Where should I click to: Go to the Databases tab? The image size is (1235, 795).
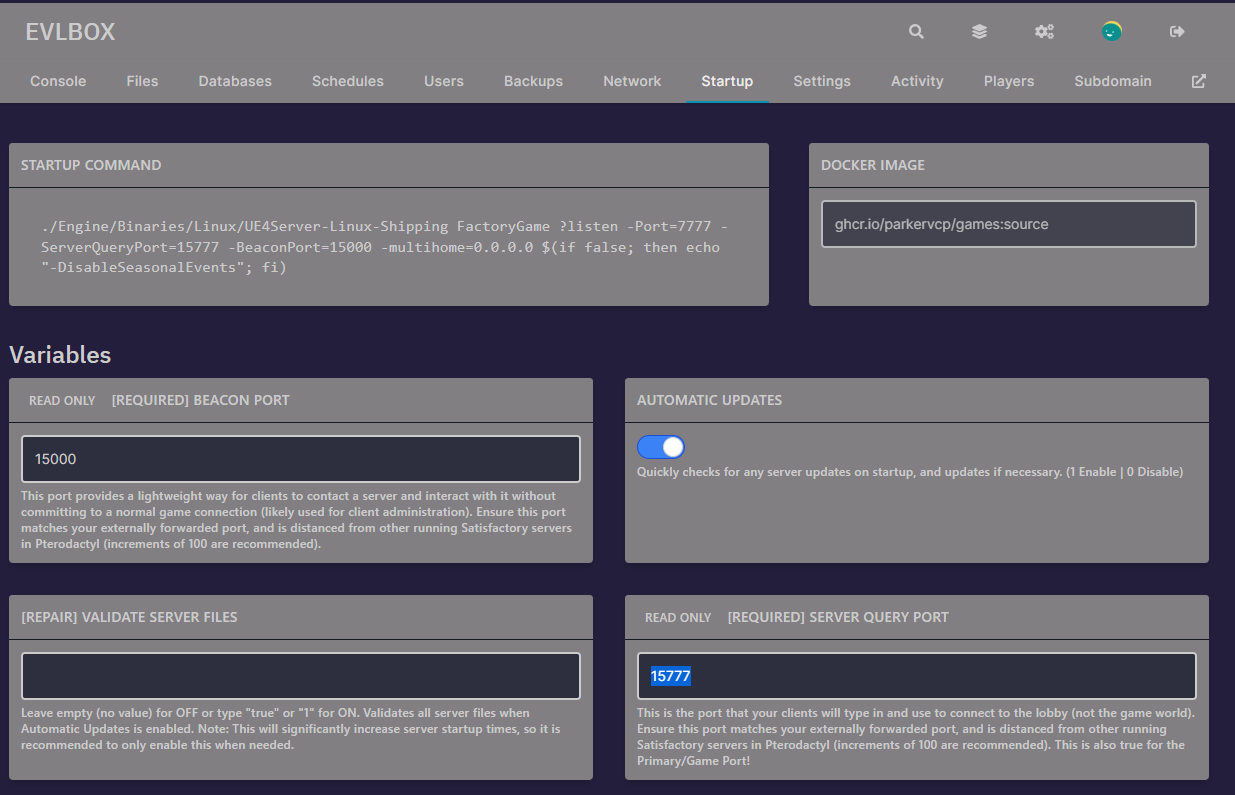click(x=235, y=81)
